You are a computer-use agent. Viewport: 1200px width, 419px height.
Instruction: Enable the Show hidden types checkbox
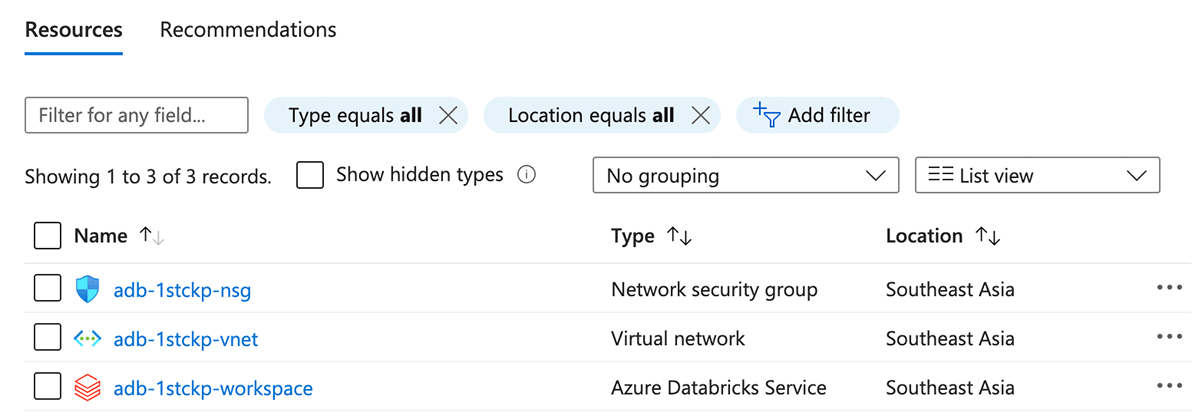pyautogui.click(x=310, y=175)
